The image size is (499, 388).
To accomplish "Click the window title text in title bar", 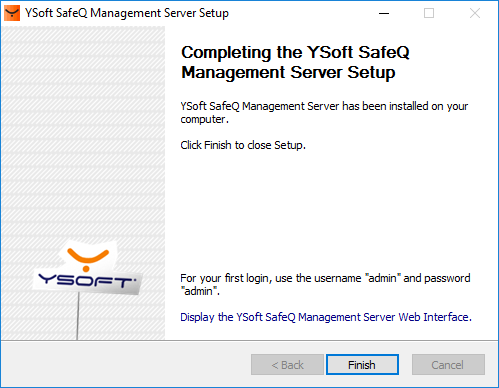I will pos(127,13).
